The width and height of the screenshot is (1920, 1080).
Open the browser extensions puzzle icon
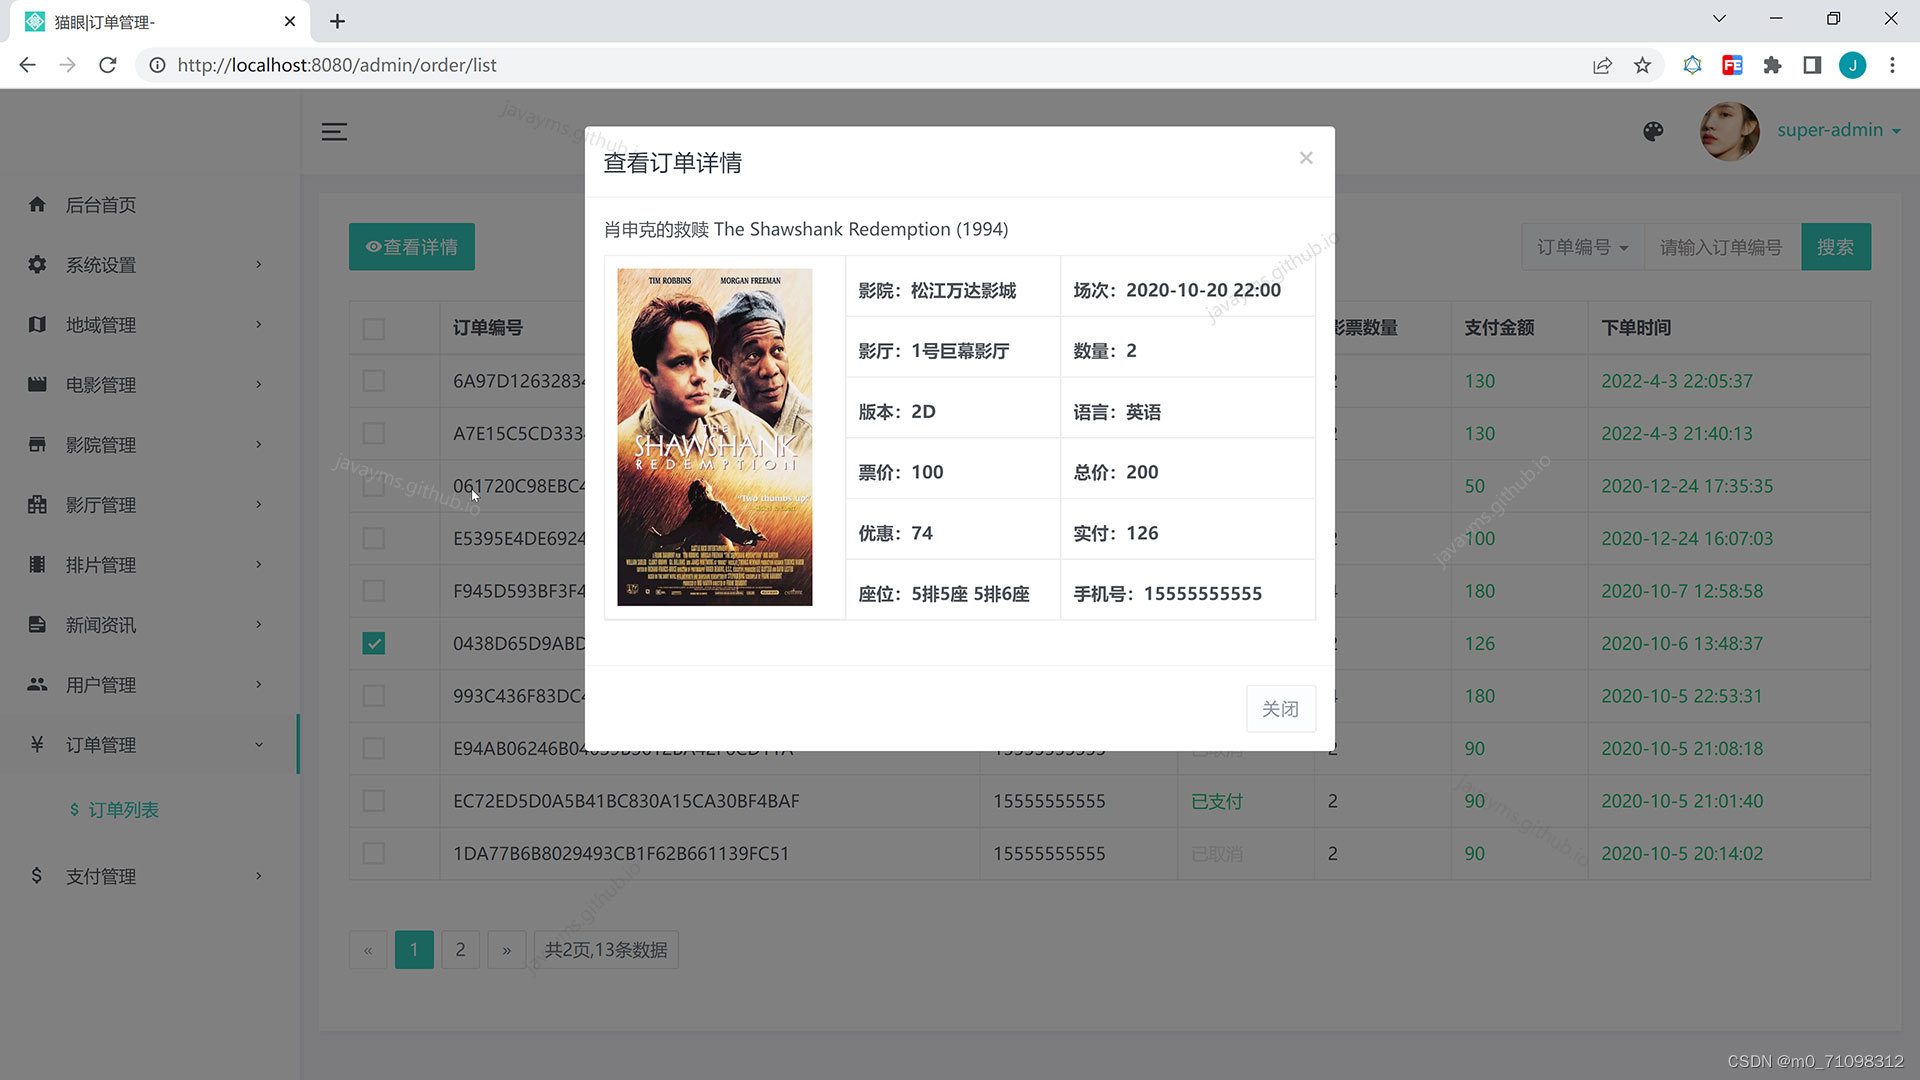pos(1772,65)
